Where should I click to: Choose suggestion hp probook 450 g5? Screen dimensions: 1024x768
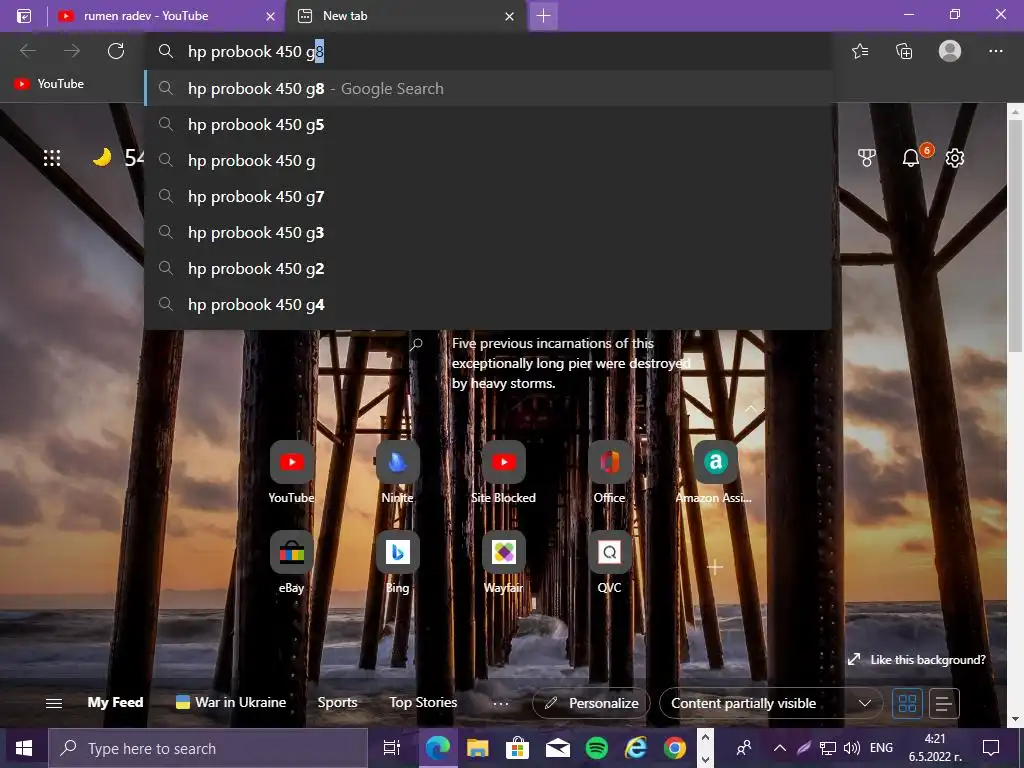[x=488, y=125]
